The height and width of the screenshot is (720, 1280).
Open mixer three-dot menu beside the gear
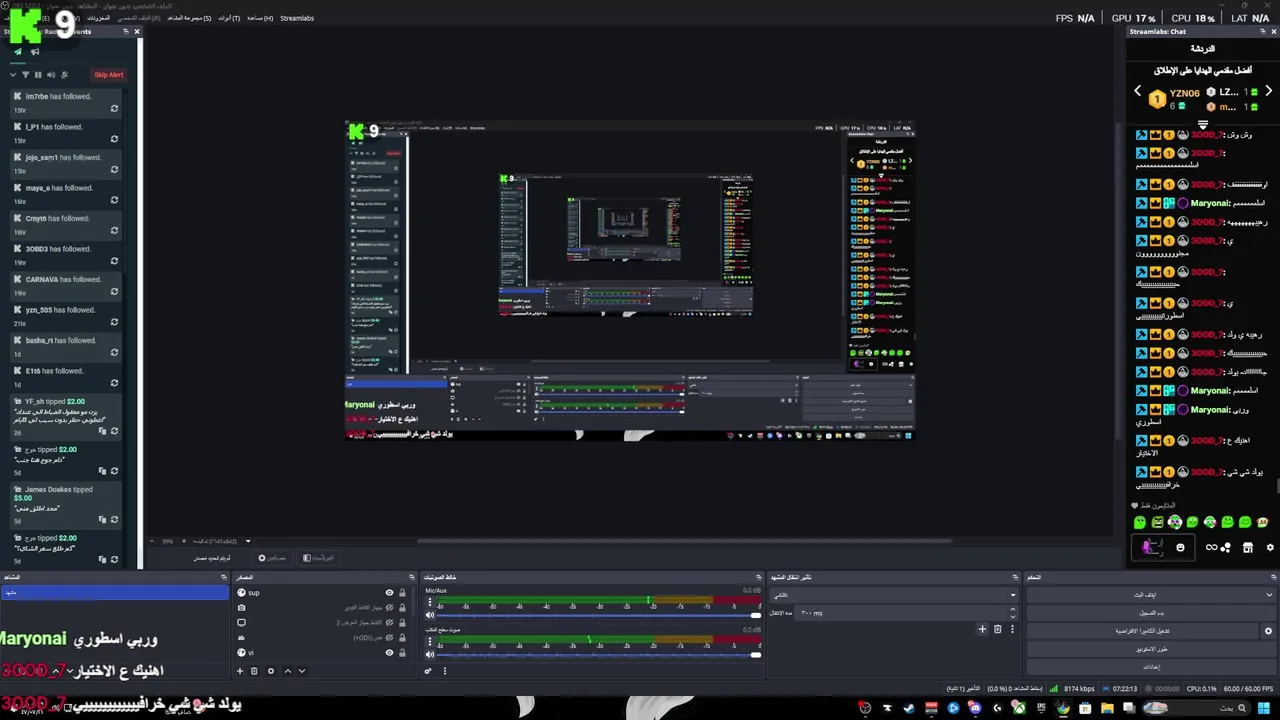point(445,671)
